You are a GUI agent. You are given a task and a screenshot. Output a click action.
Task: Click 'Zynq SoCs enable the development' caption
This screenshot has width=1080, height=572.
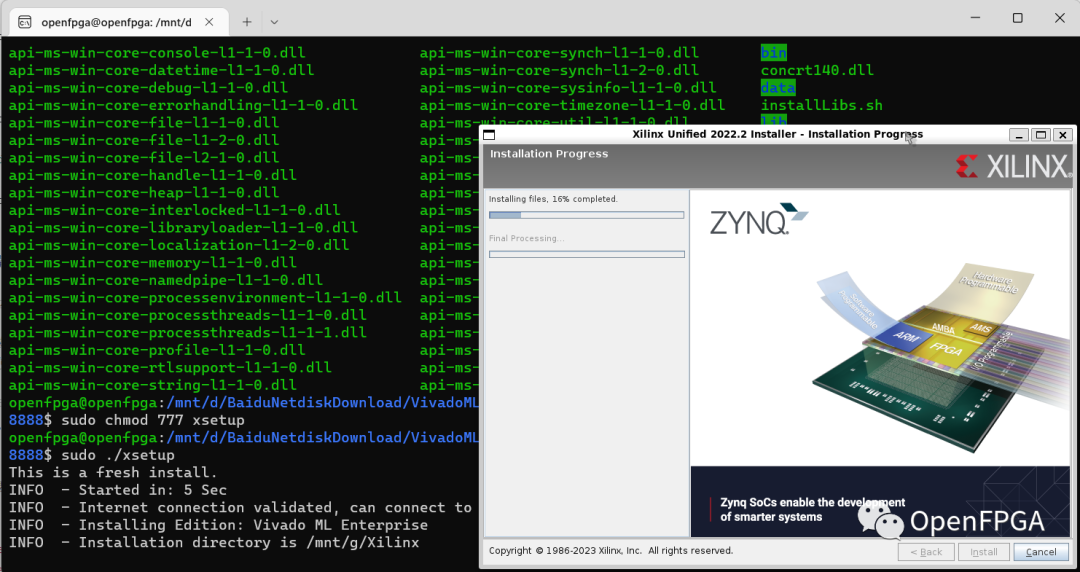tap(813, 502)
